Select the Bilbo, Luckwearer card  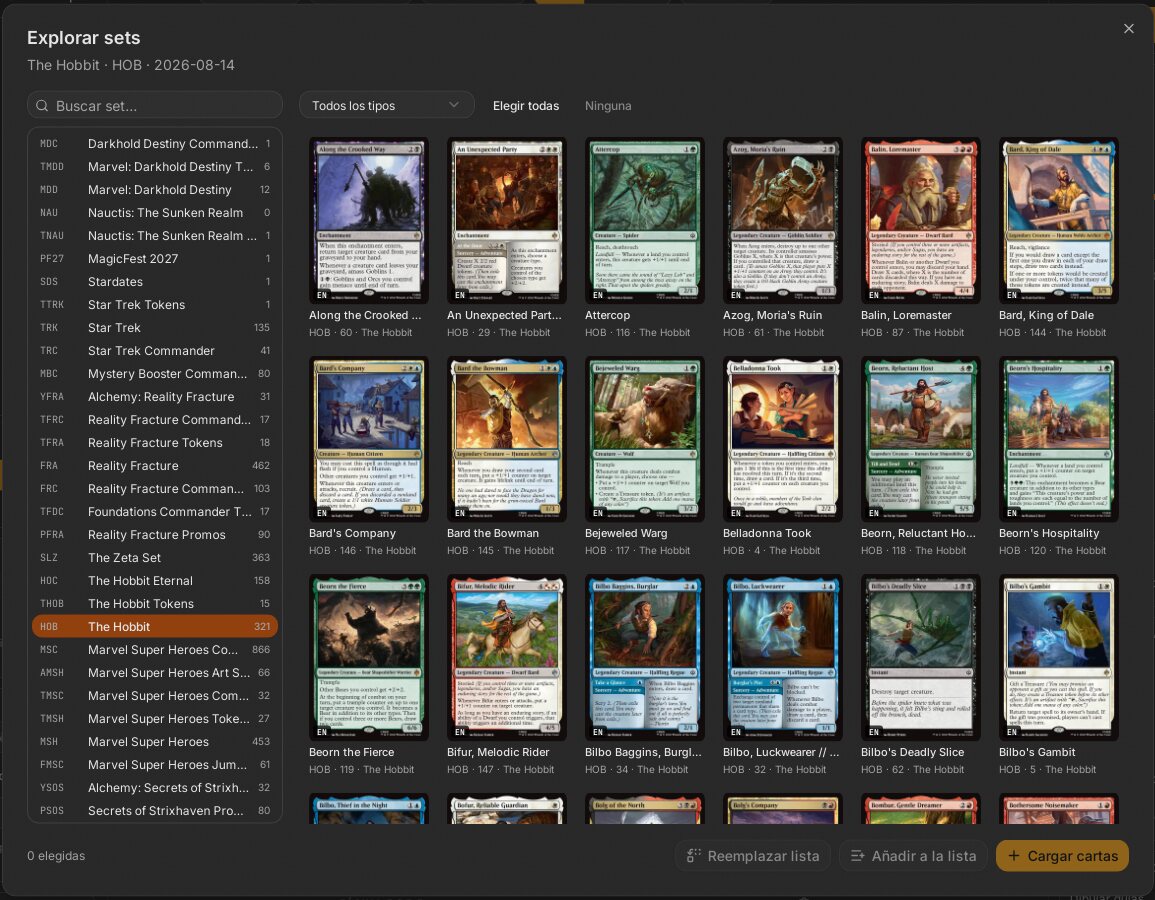click(x=782, y=658)
